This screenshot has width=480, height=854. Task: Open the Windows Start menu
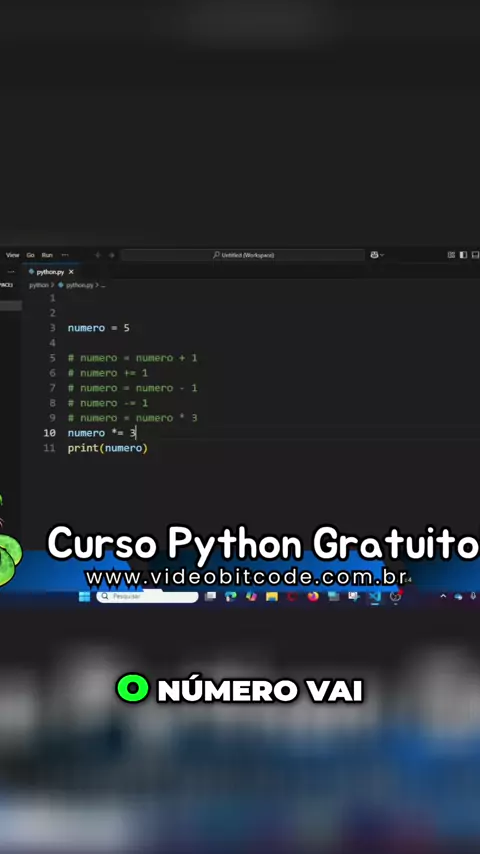coord(84,597)
